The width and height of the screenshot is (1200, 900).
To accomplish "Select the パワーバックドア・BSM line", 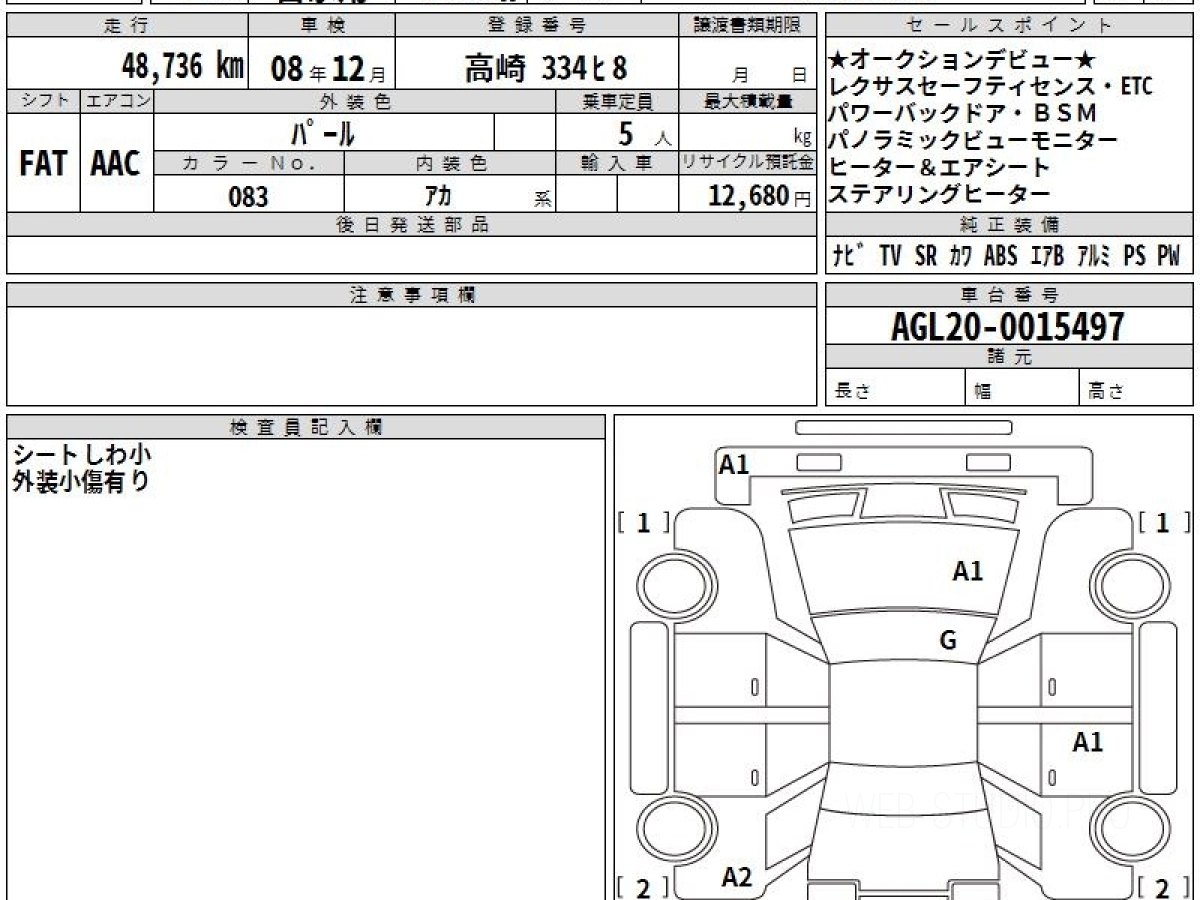I will (963, 113).
